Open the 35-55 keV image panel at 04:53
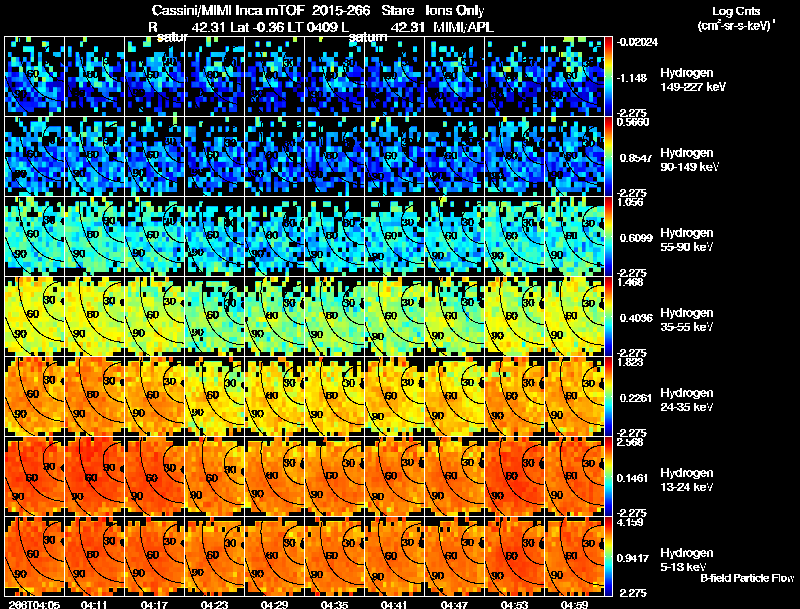800x609 pixels. (x=515, y=317)
